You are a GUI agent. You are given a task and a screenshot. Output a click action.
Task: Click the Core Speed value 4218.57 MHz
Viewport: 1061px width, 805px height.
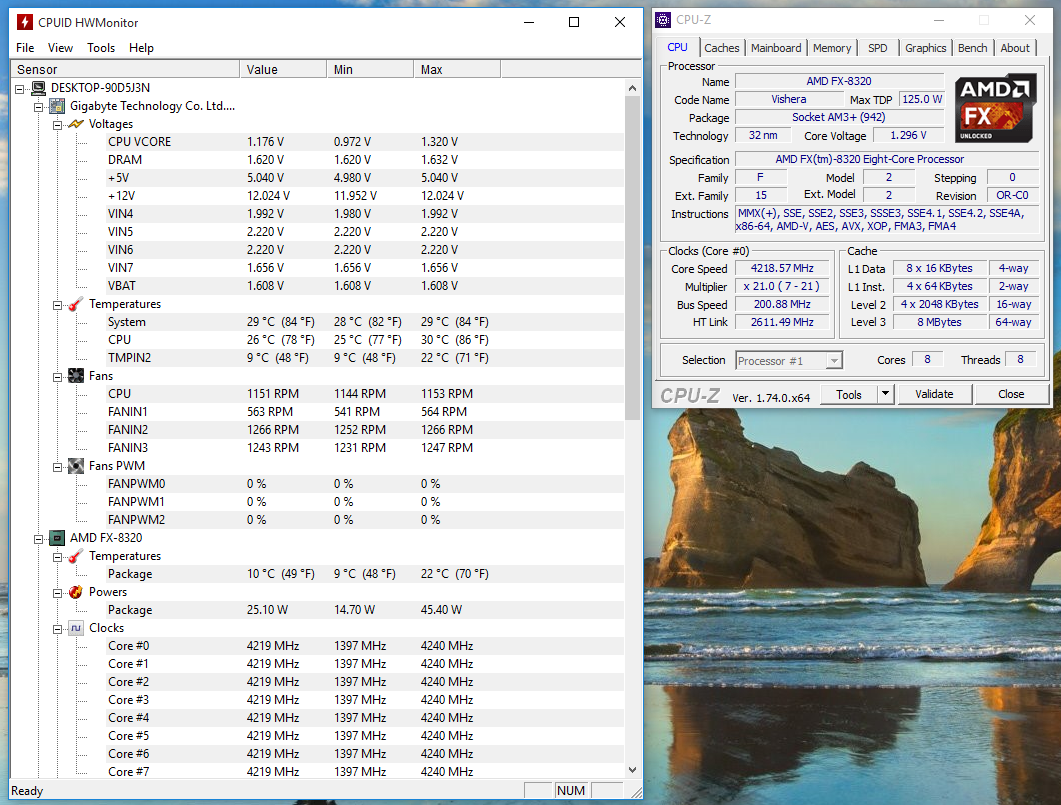(782, 269)
